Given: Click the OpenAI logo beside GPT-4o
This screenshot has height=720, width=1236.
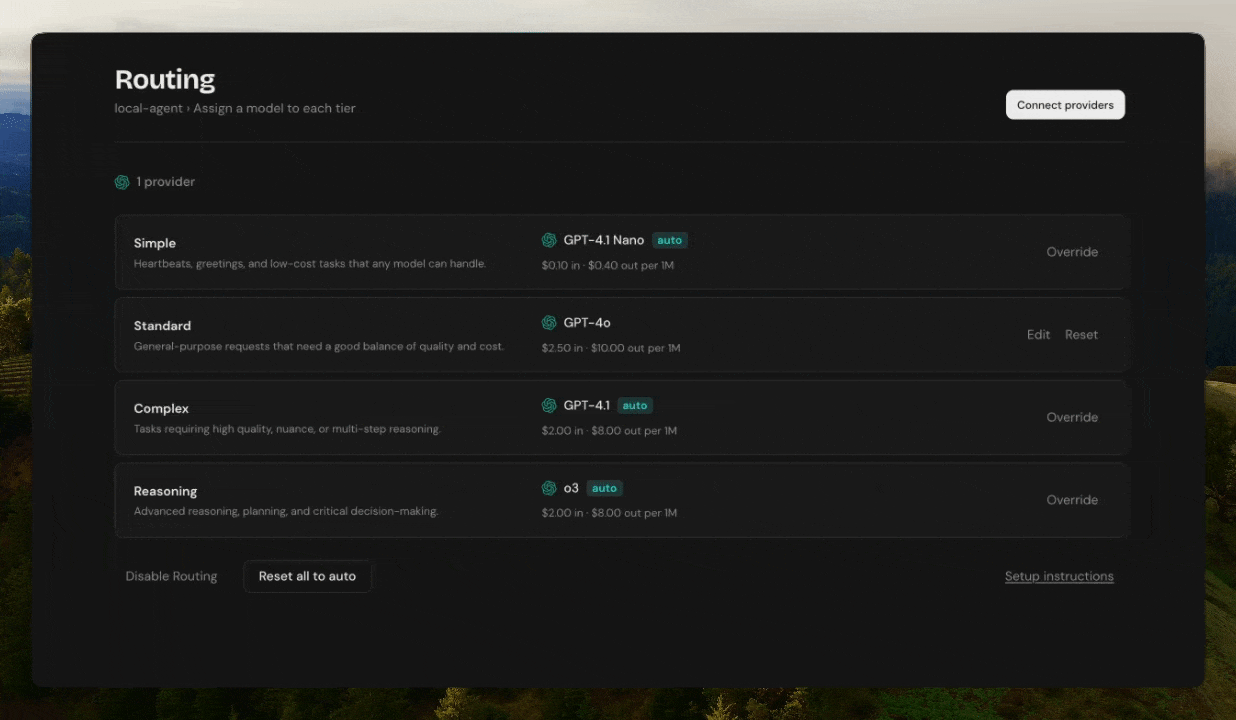Looking at the screenshot, I should [x=549, y=322].
